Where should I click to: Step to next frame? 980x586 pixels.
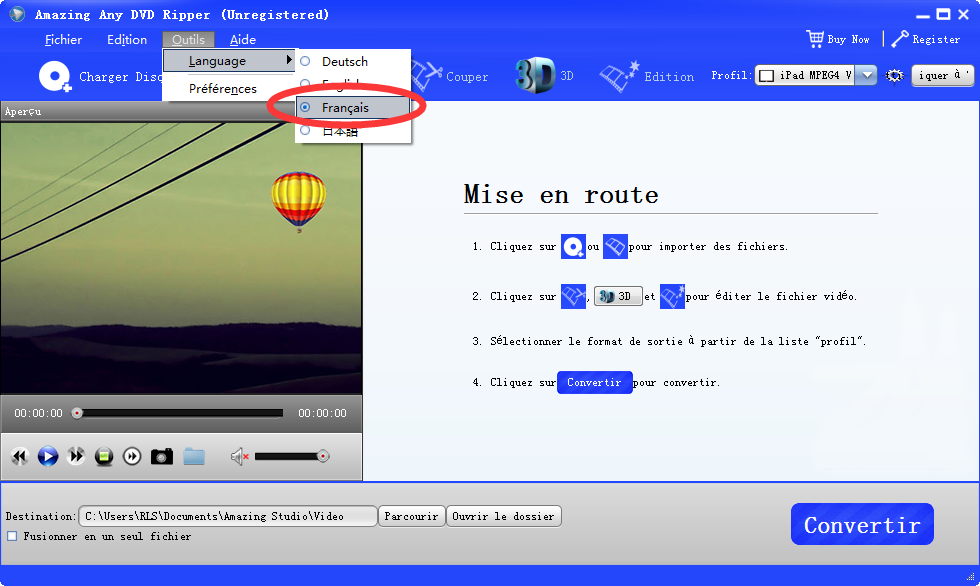pyautogui.click(x=132, y=457)
